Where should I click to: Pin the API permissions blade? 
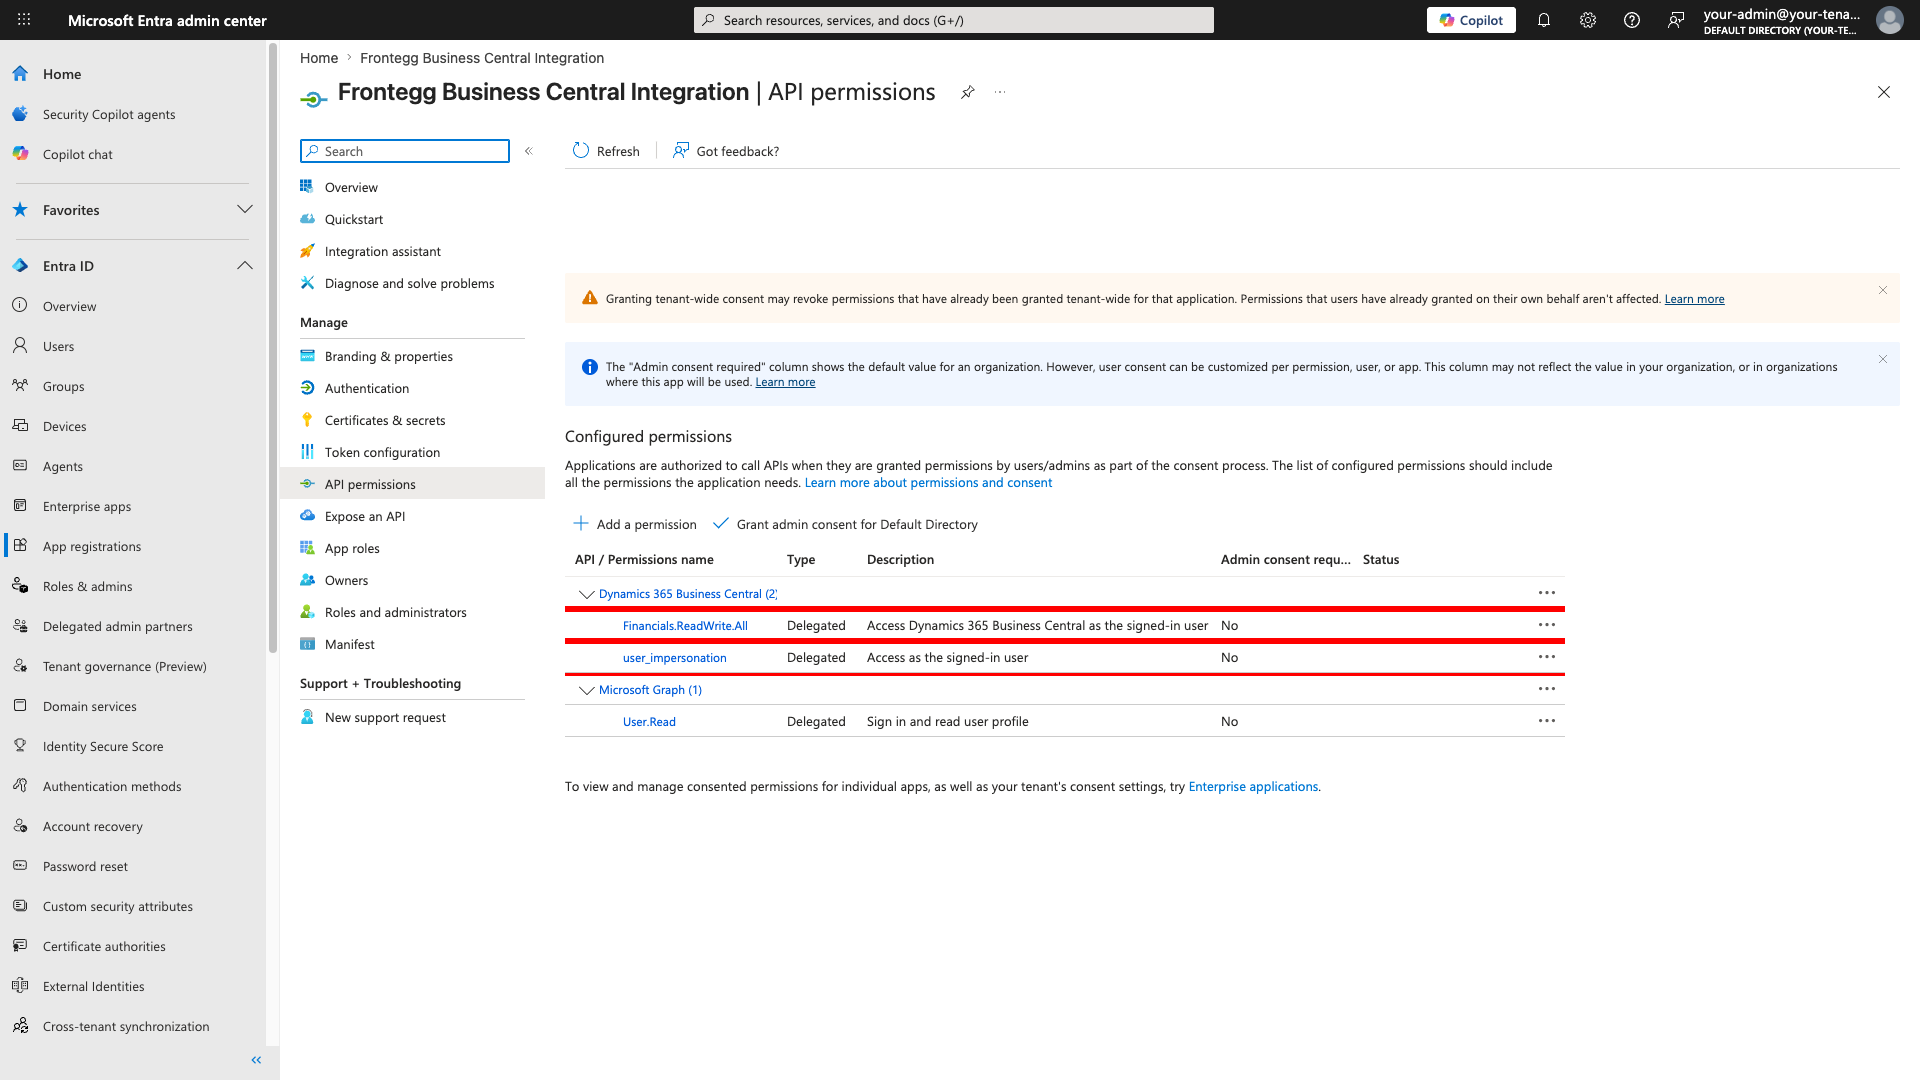coord(967,92)
